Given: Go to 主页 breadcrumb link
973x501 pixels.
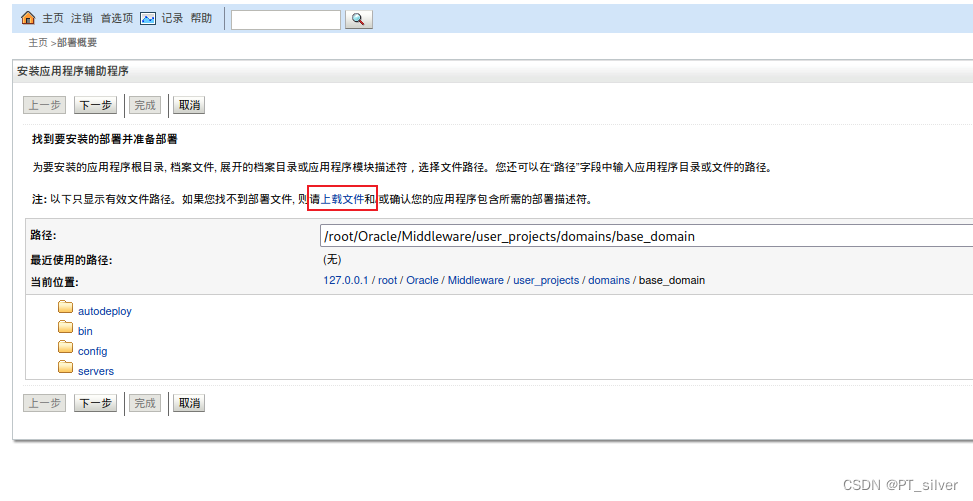Looking at the screenshot, I should [x=38, y=42].
